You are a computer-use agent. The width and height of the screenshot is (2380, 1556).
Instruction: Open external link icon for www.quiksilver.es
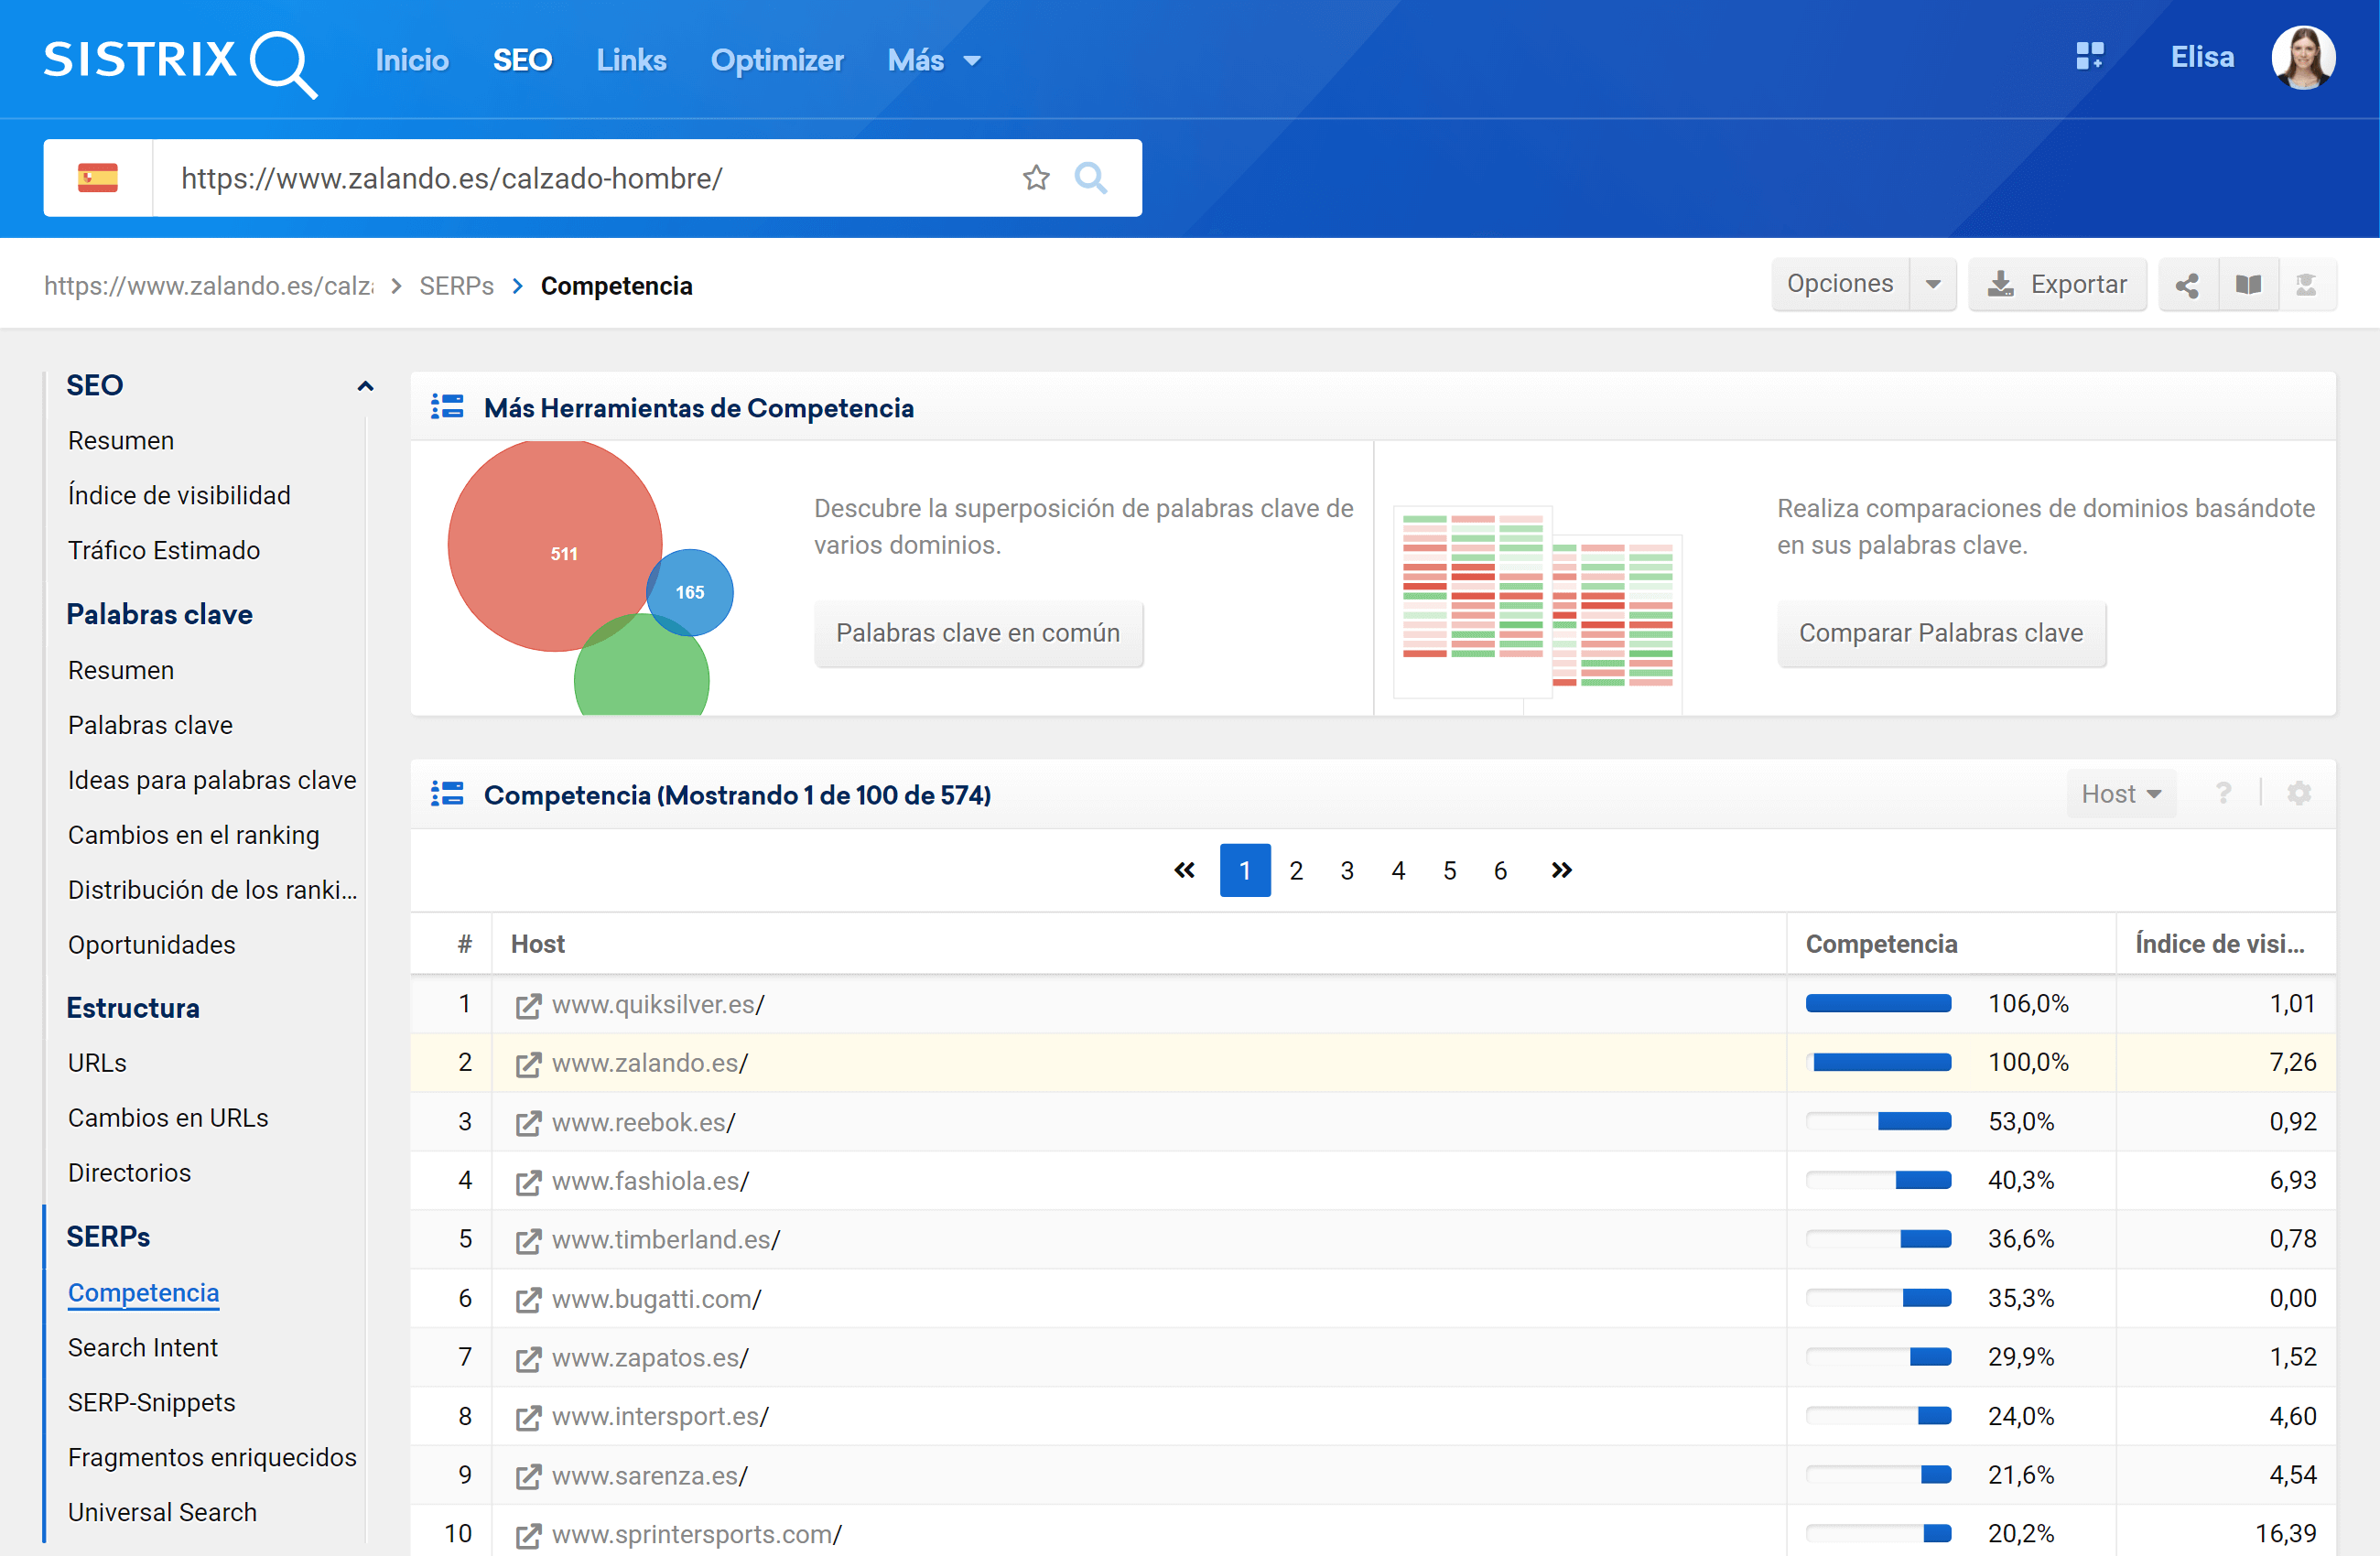coord(528,1005)
